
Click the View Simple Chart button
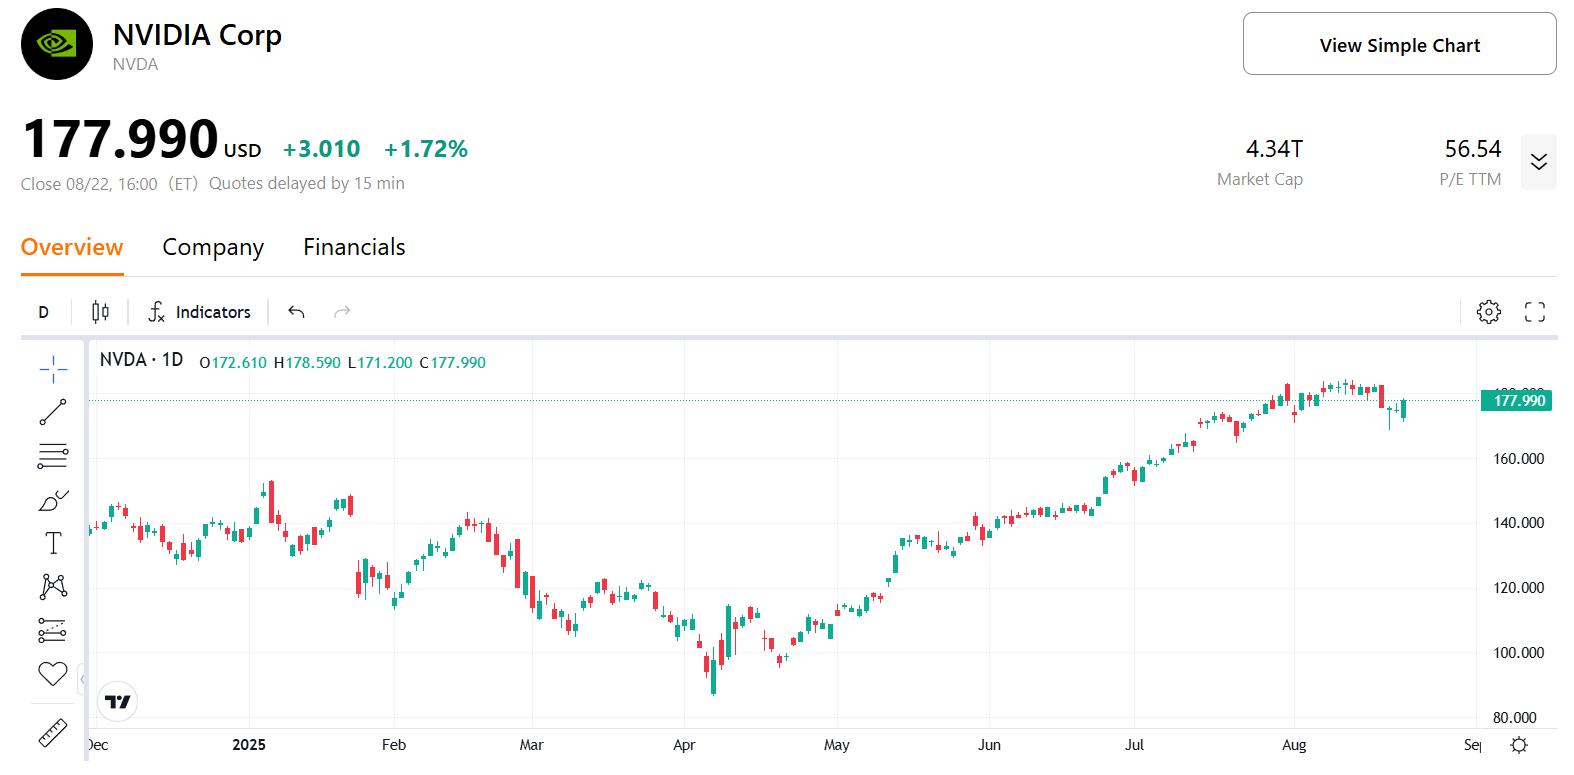[1399, 45]
